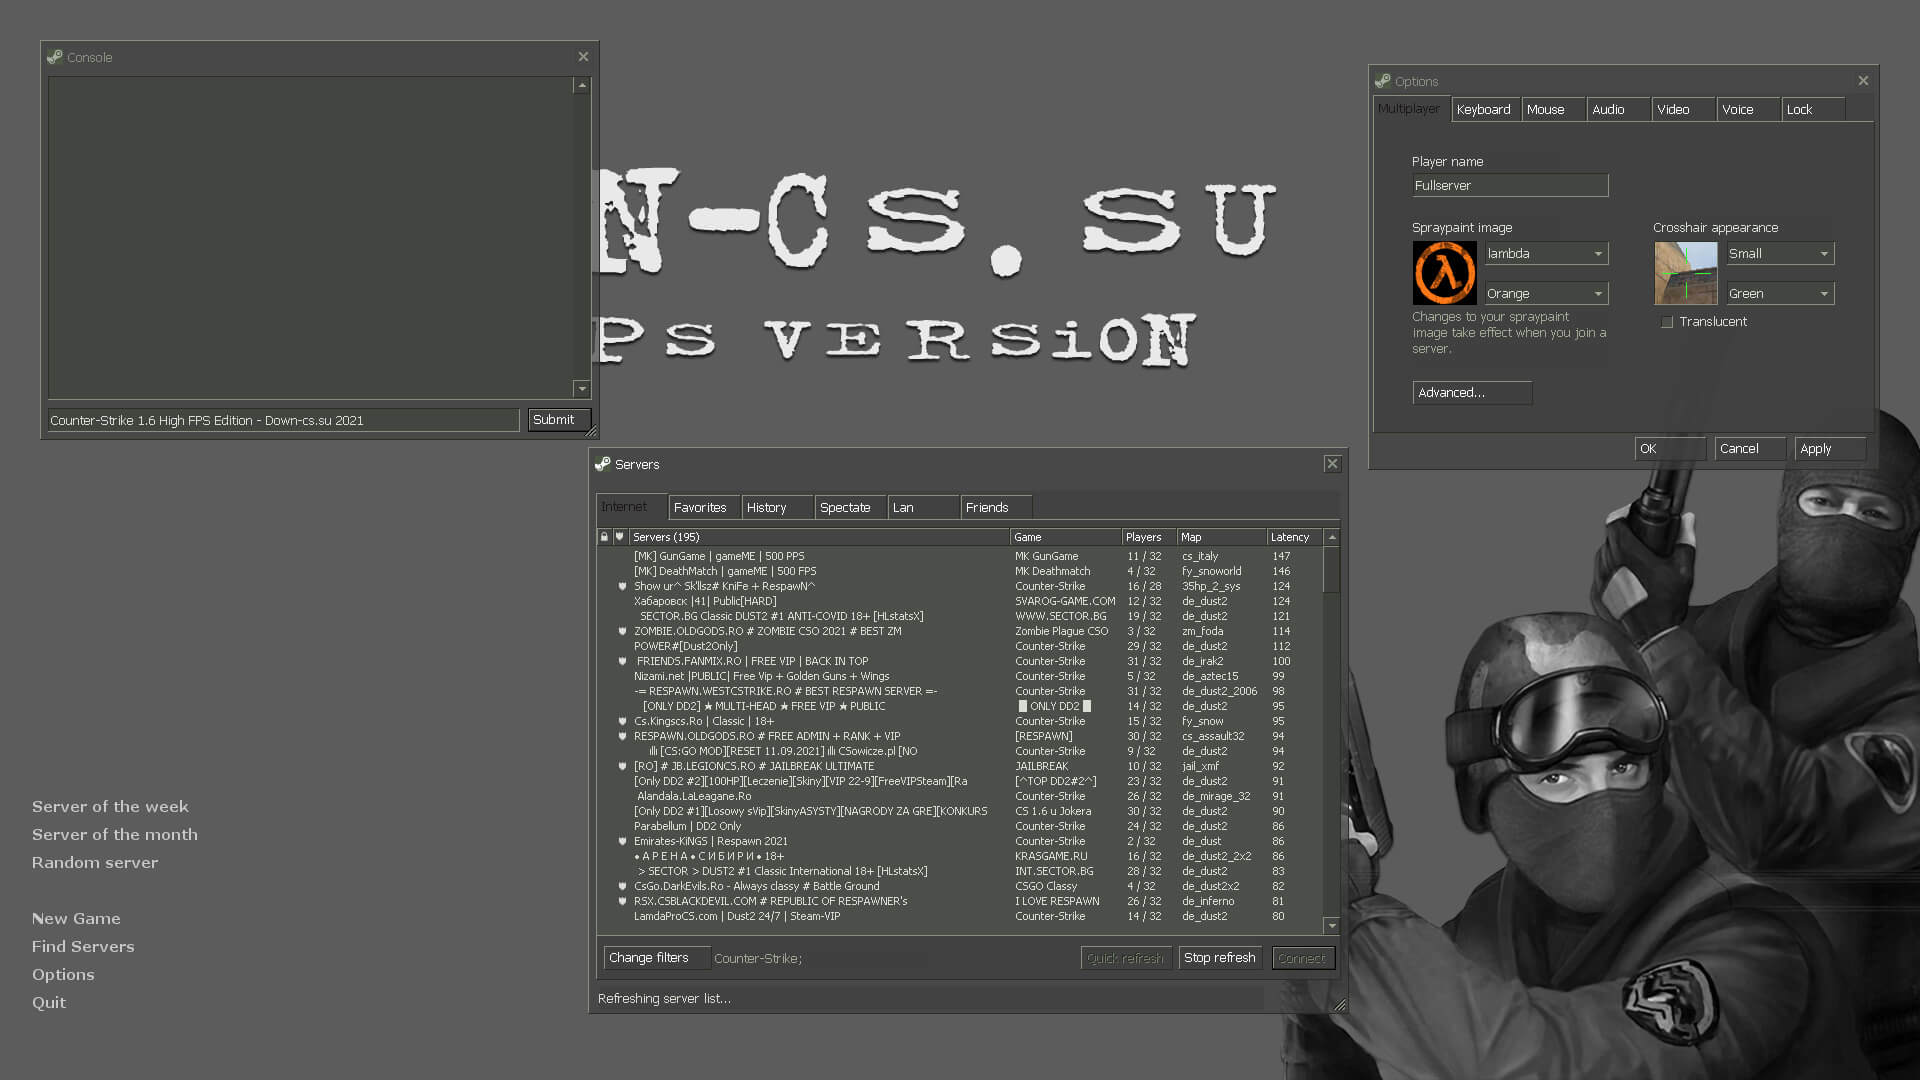Click the Stop refresh button
The width and height of the screenshot is (1920, 1080).
1220,958
